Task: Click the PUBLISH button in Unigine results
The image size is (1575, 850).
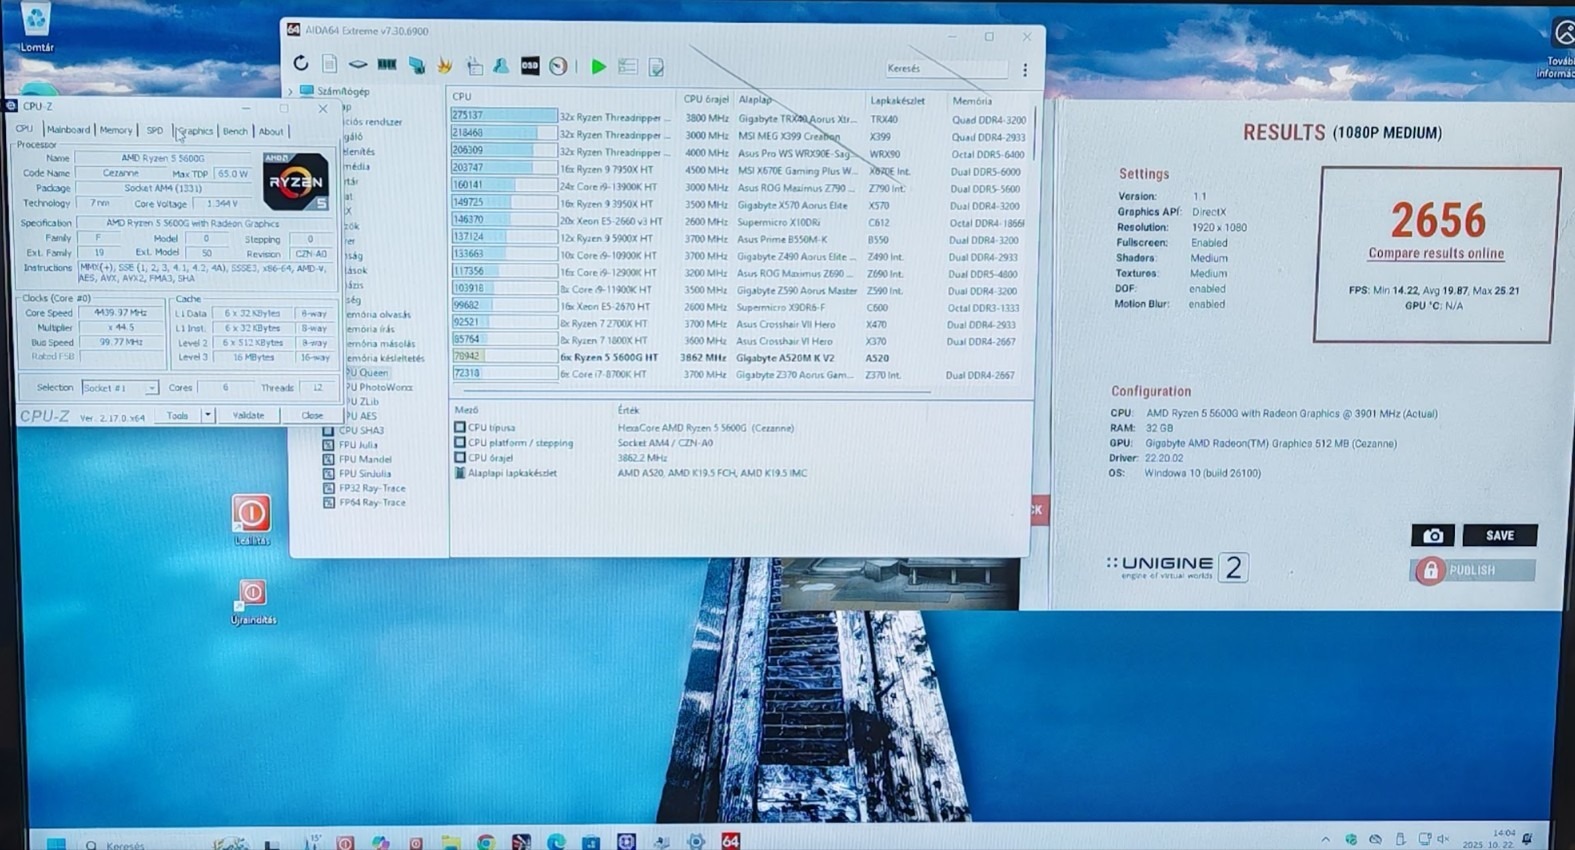Action: coord(1472,571)
